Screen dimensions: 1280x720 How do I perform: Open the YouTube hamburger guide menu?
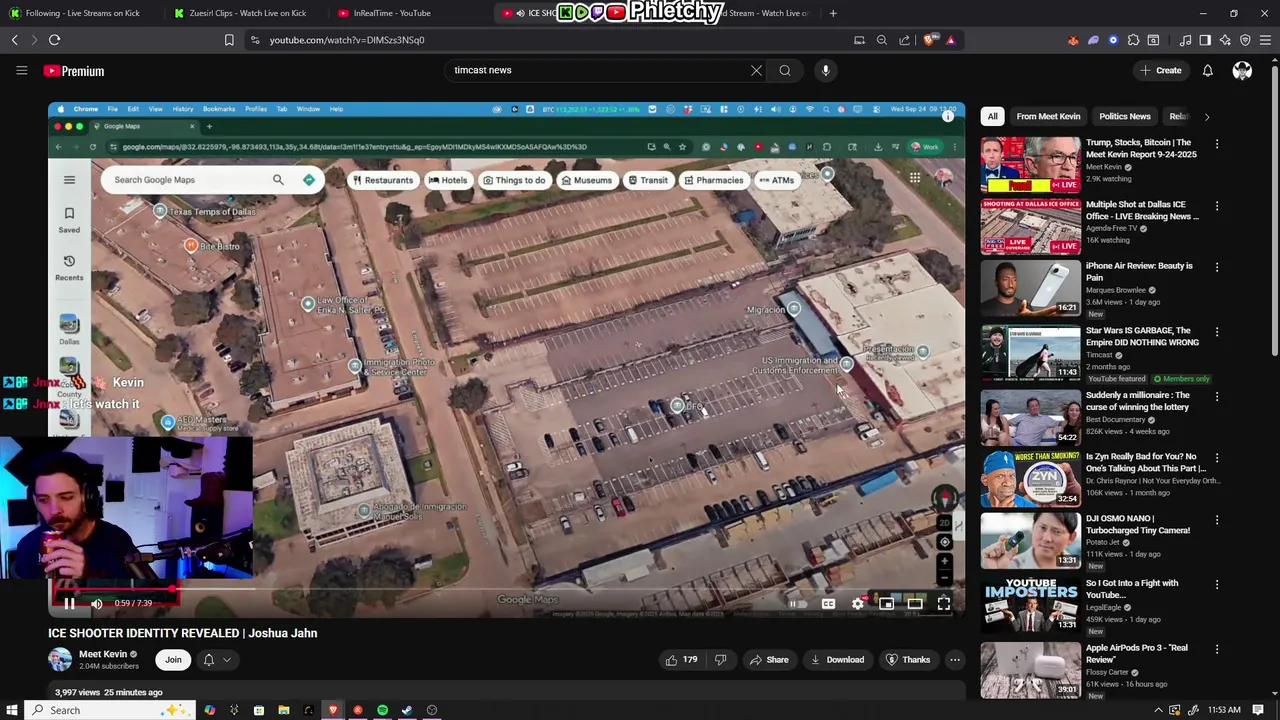21,71
